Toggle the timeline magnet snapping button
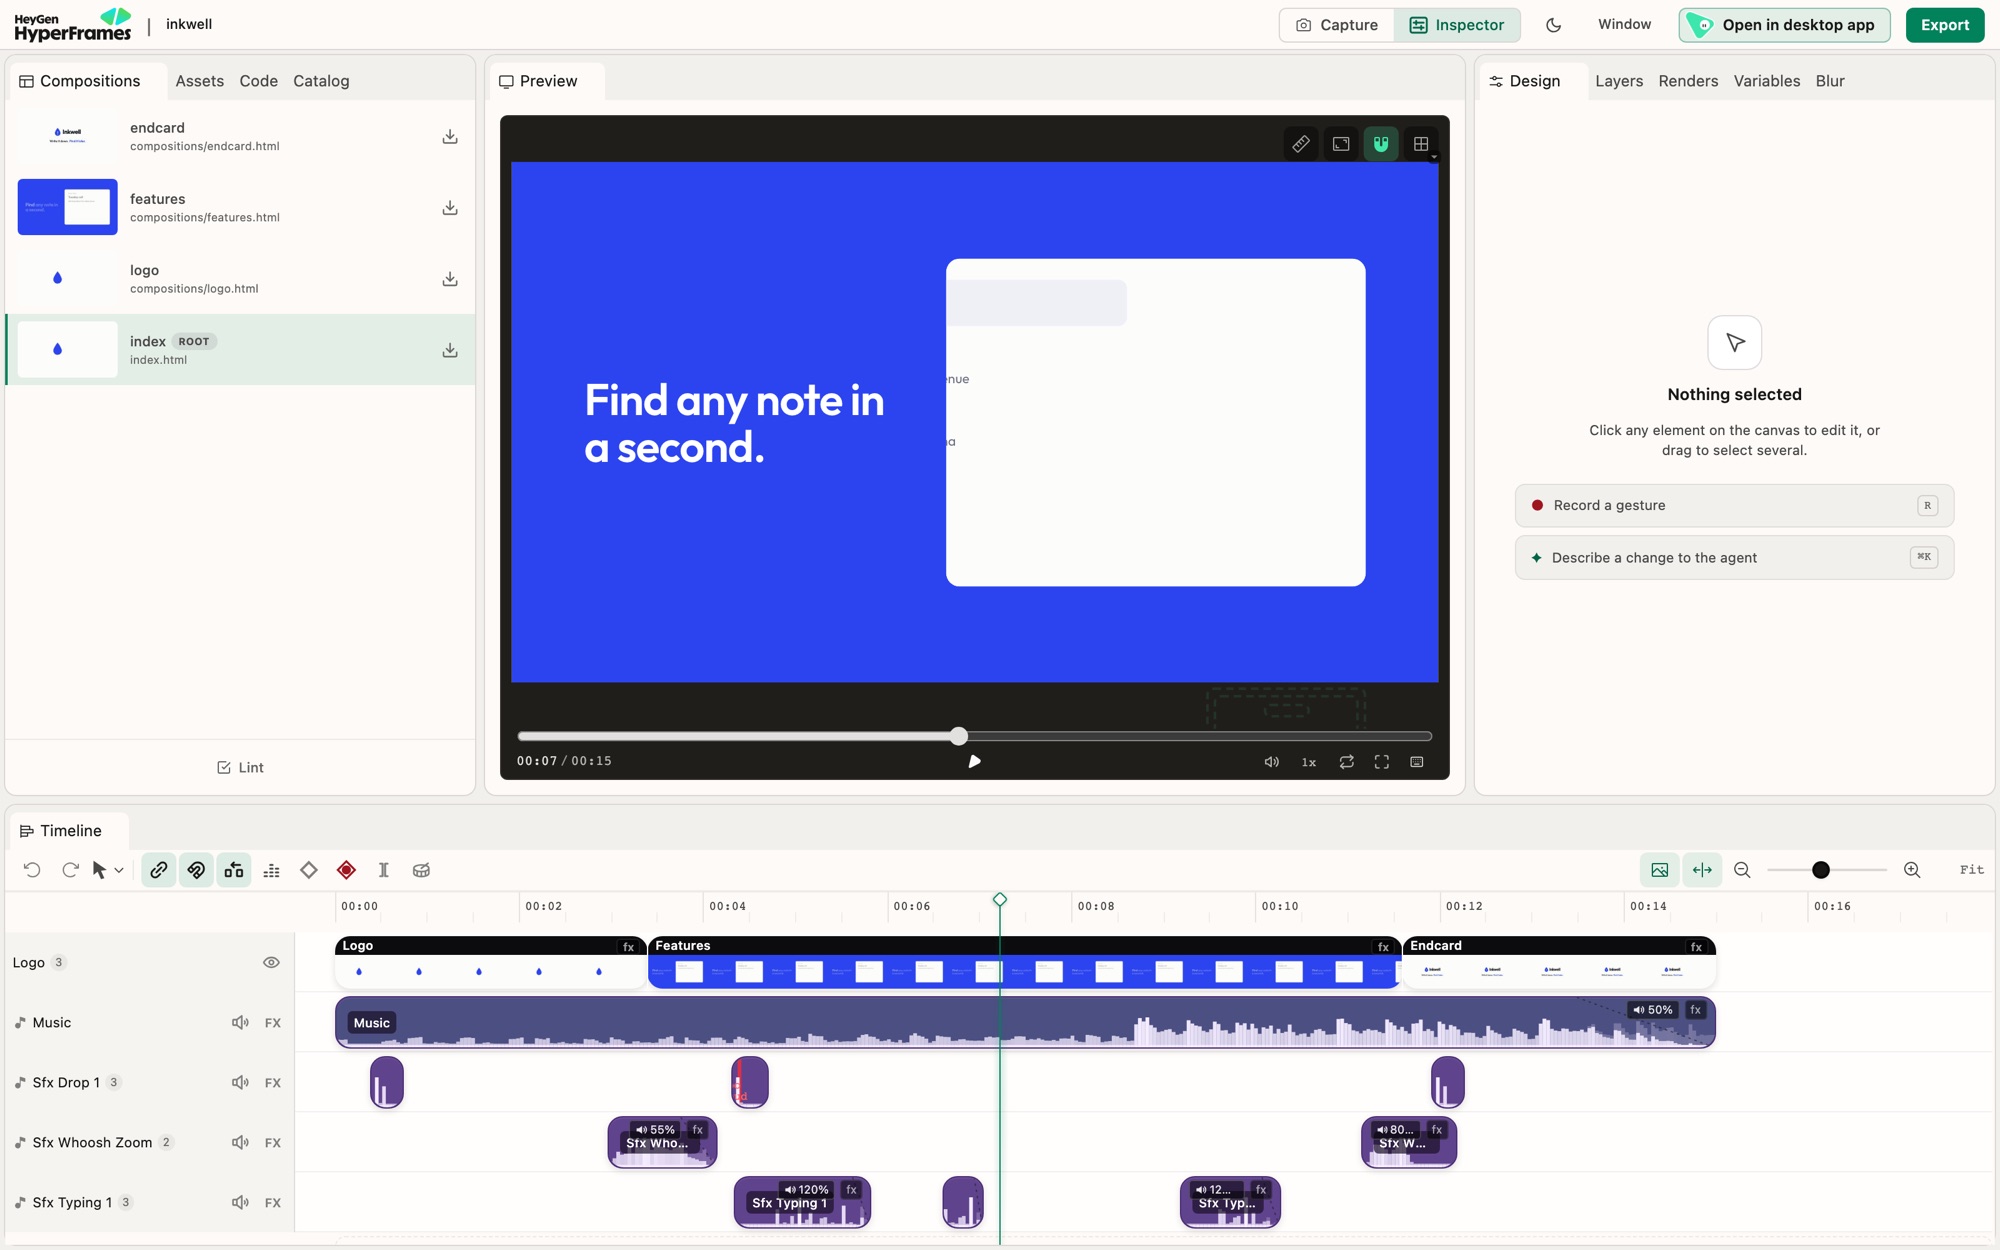The image size is (2000, 1250). (196, 870)
